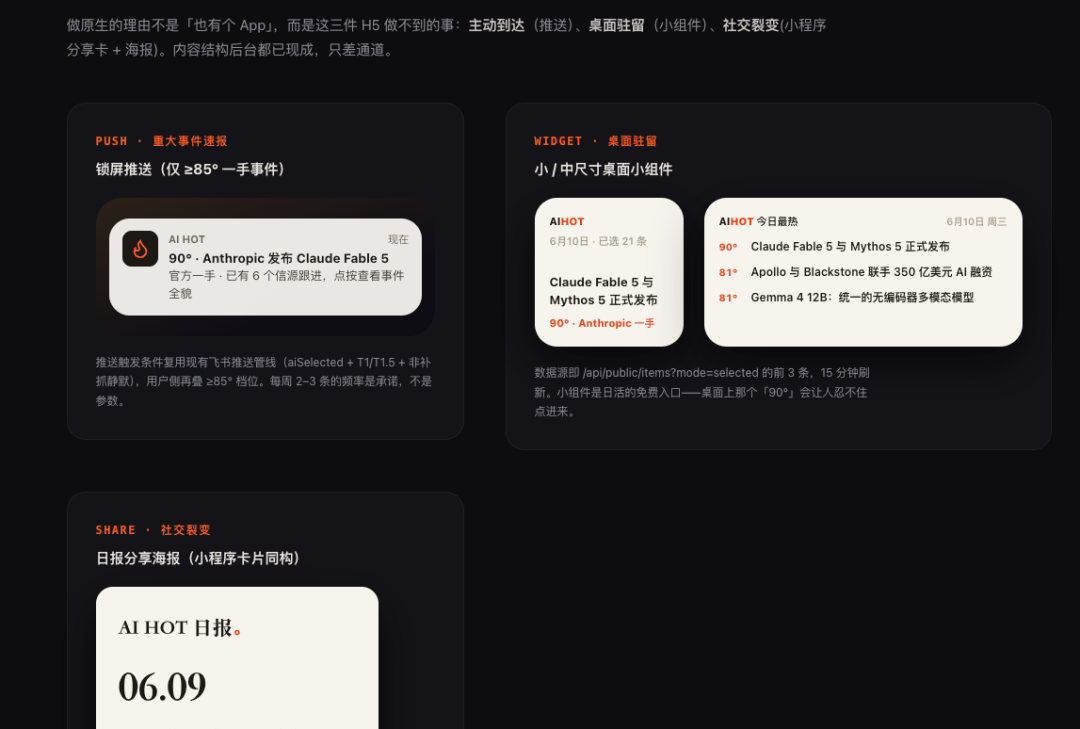Click the paragraph starting "推送触发条件复用现有飞书推送管线"

264,381
